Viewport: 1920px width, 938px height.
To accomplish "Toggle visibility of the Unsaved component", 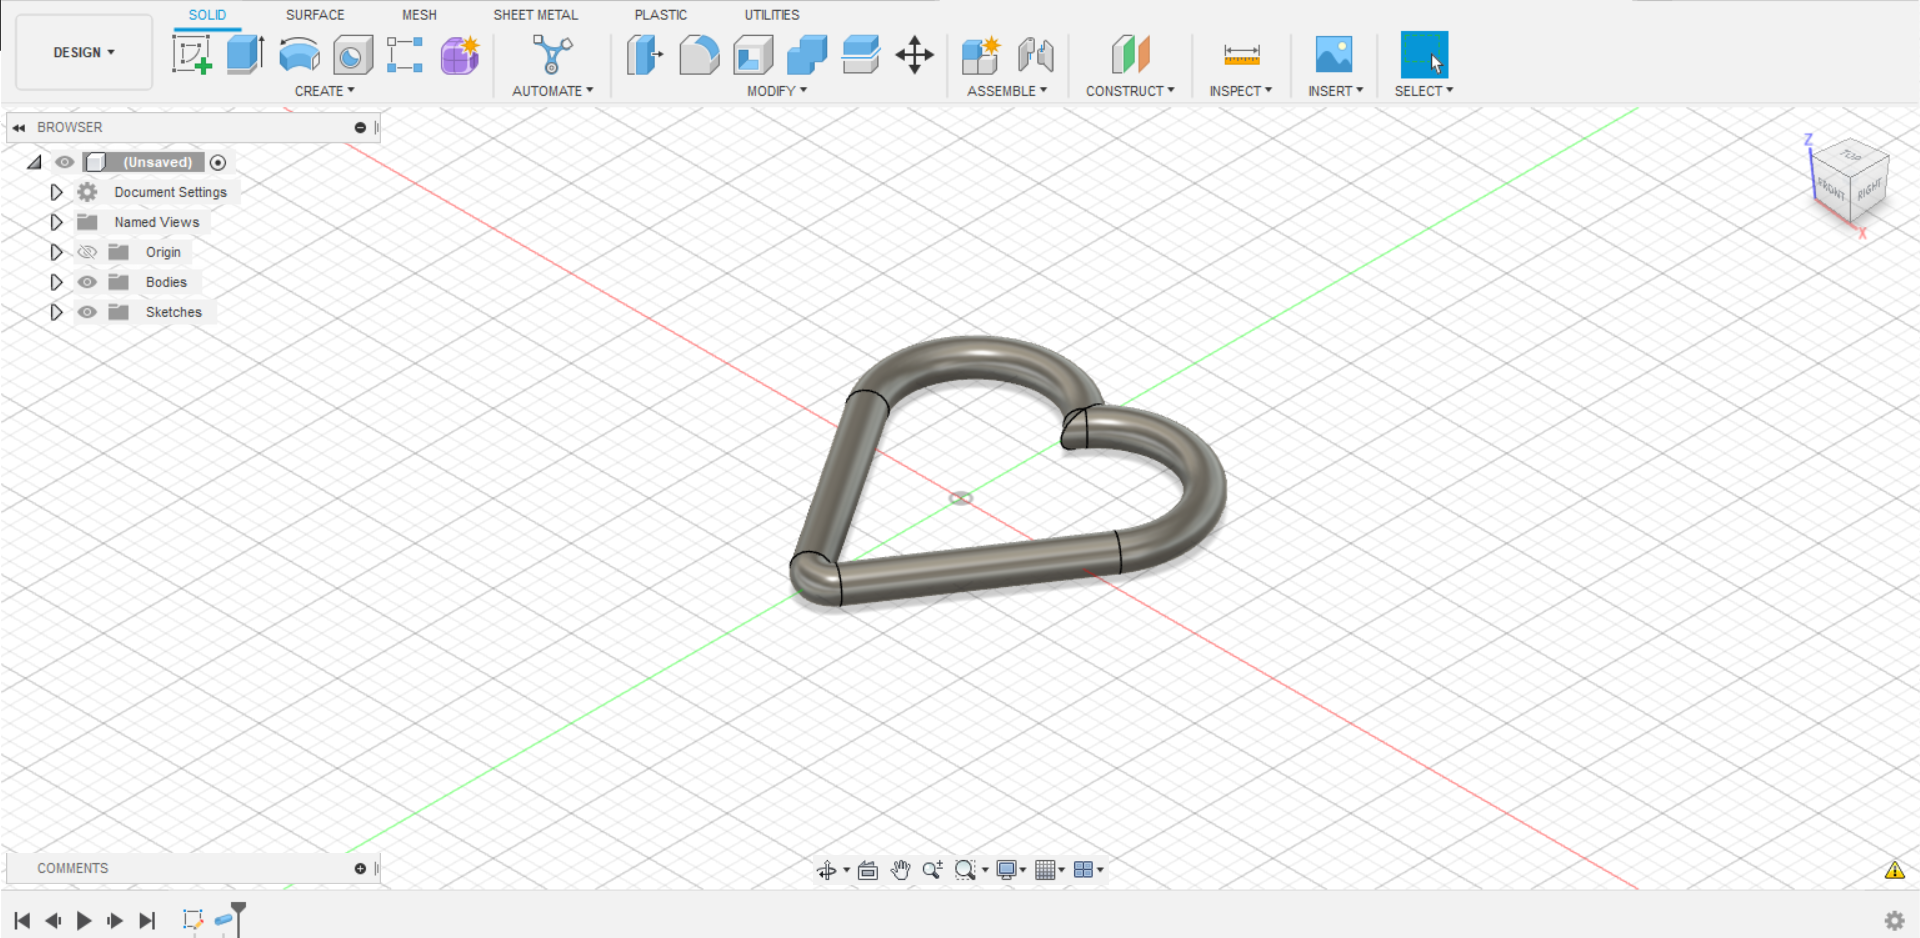I will pos(65,162).
